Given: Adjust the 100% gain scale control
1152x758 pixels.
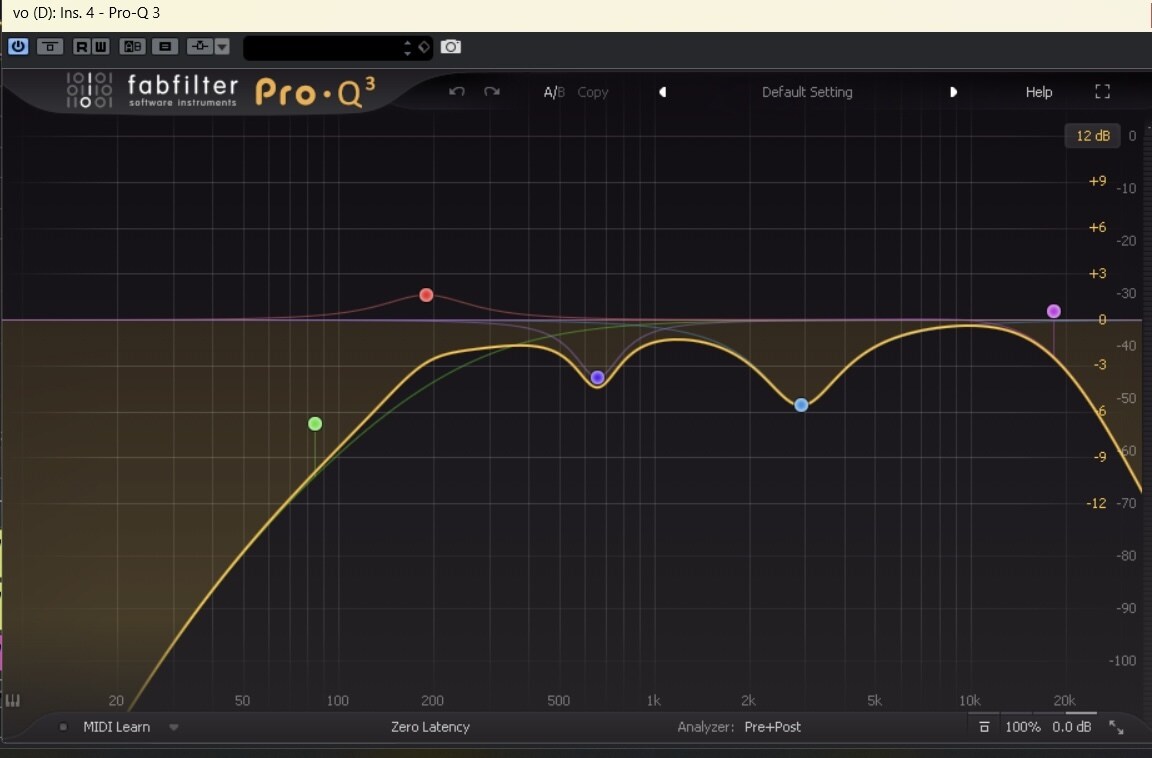Looking at the screenshot, I should [x=1022, y=727].
